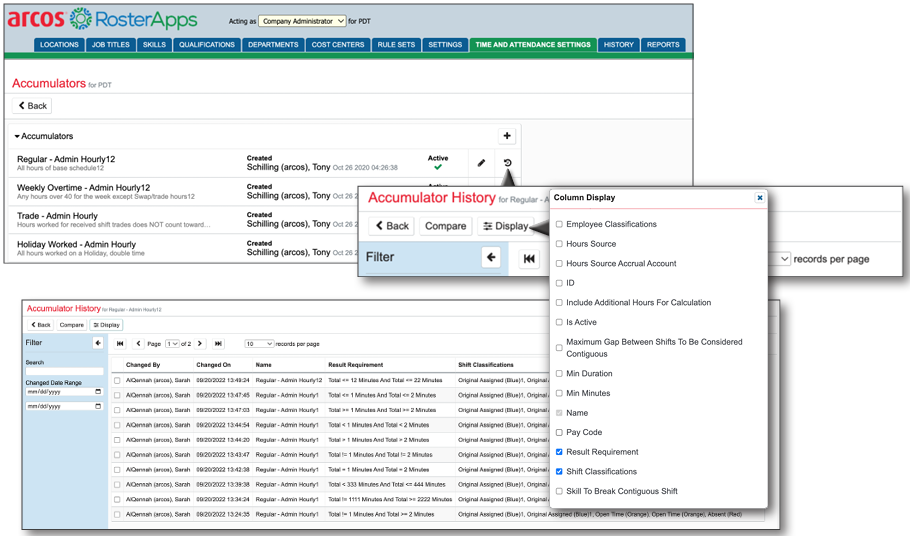
Task: Click the Search field in Filter panel
Action: 64,371
